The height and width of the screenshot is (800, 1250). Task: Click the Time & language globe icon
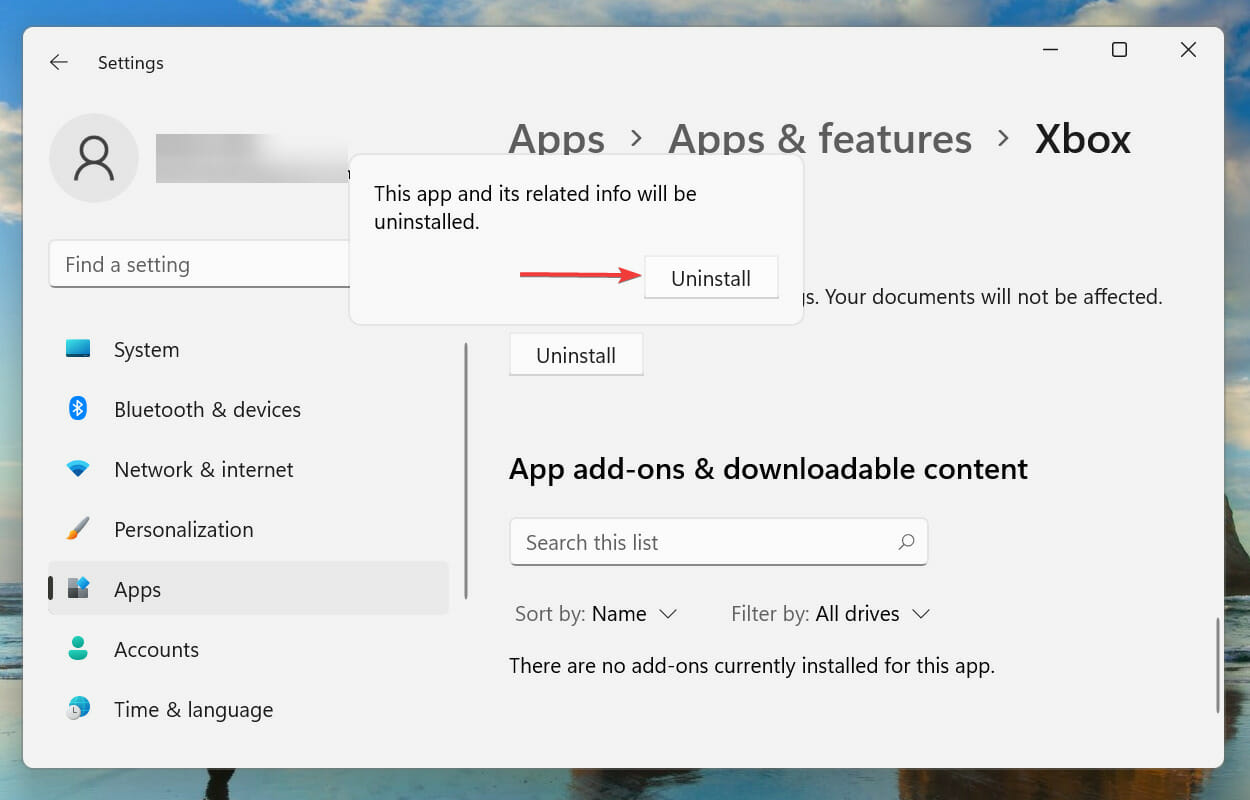(78, 709)
